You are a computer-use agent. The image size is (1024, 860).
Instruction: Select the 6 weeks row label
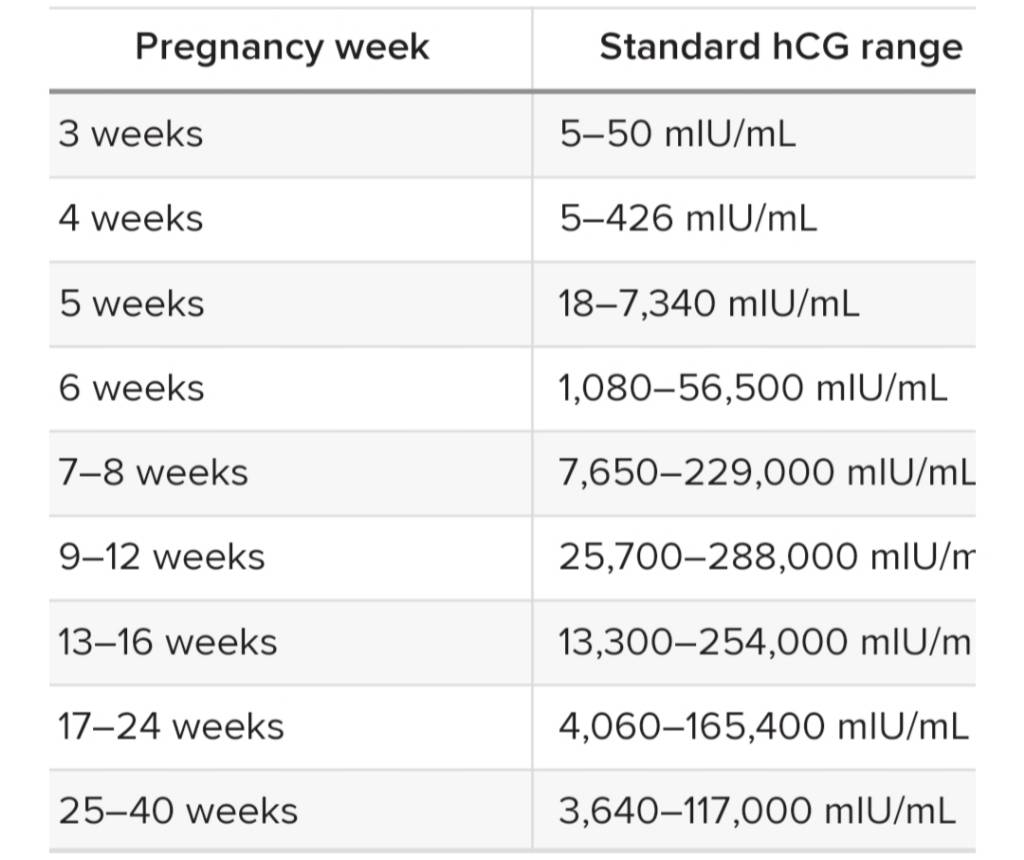(131, 388)
